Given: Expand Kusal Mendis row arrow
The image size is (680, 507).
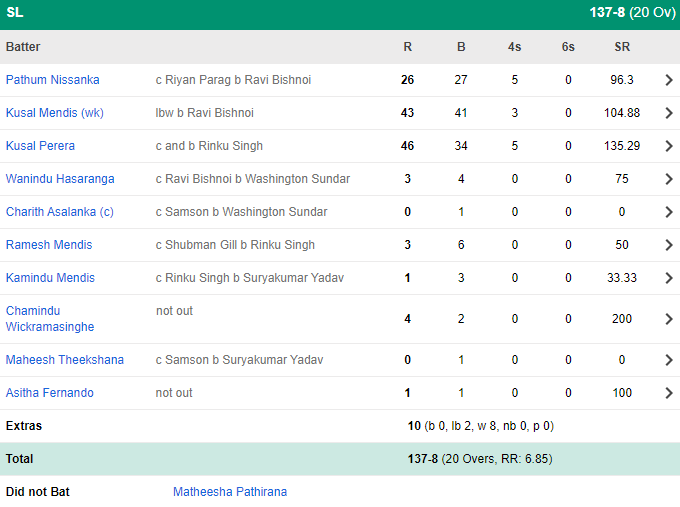Looking at the screenshot, I should [x=668, y=113].
